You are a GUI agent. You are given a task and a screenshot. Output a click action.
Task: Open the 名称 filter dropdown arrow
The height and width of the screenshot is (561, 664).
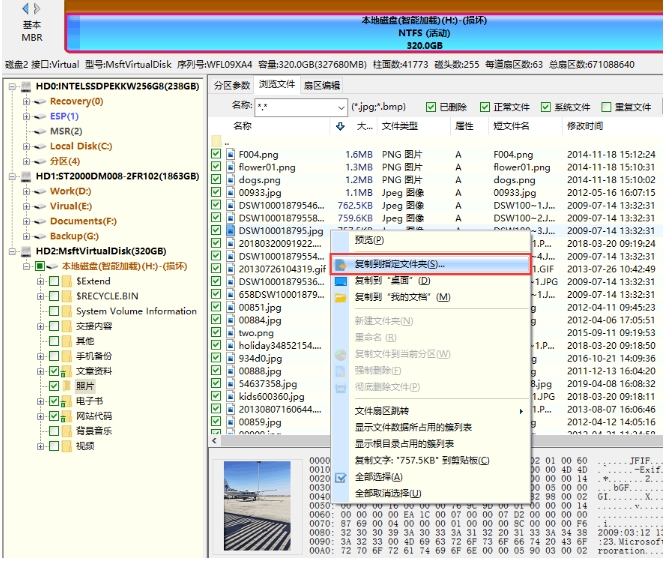click(x=340, y=107)
